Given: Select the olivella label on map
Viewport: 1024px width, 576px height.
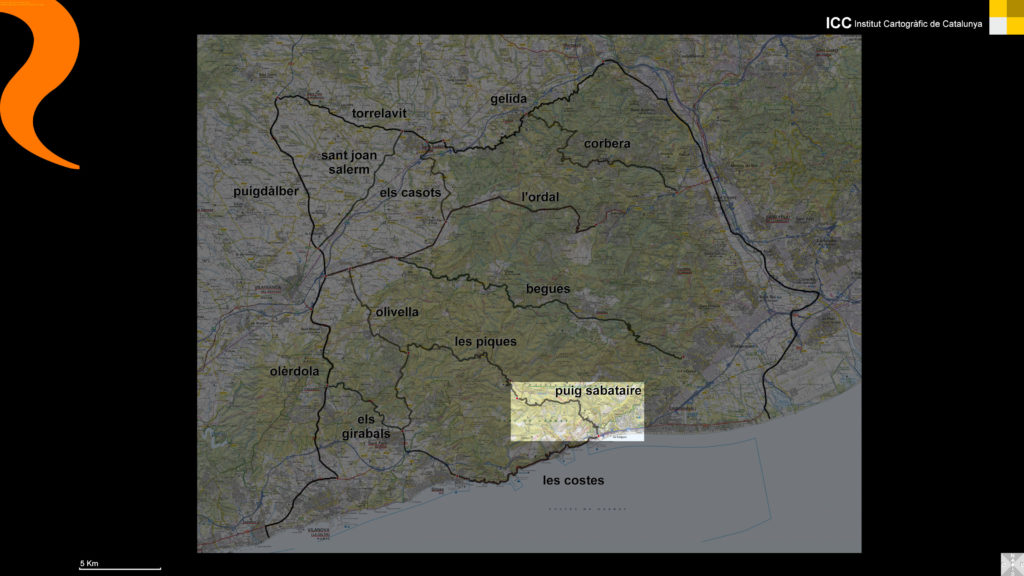Looking at the screenshot, I should tap(397, 312).
